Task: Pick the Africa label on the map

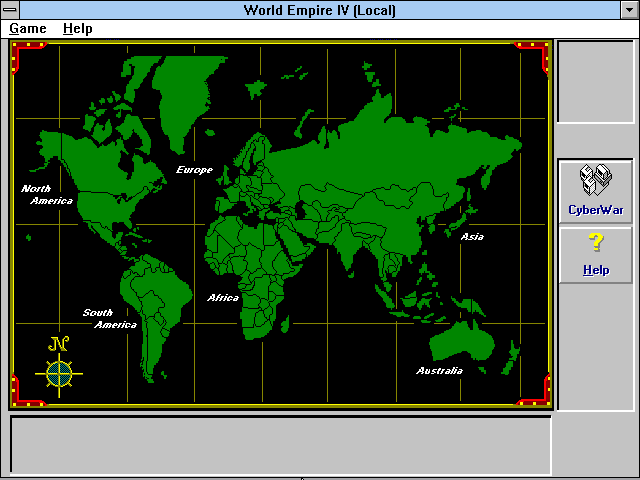Action: pos(223,298)
